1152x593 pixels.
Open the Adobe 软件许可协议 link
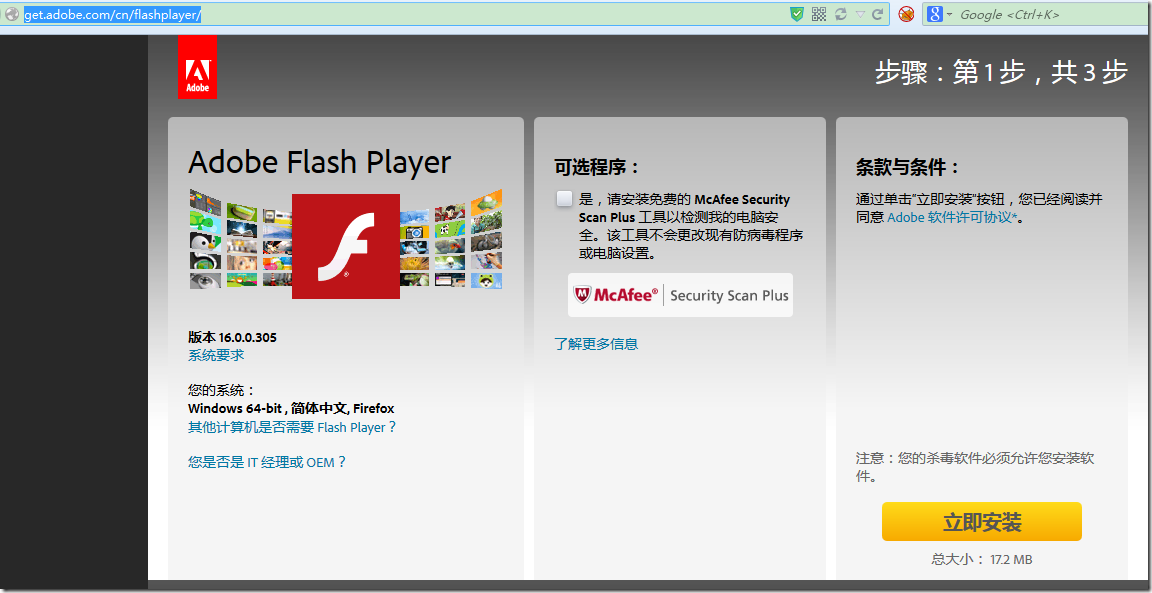pos(952,217)
